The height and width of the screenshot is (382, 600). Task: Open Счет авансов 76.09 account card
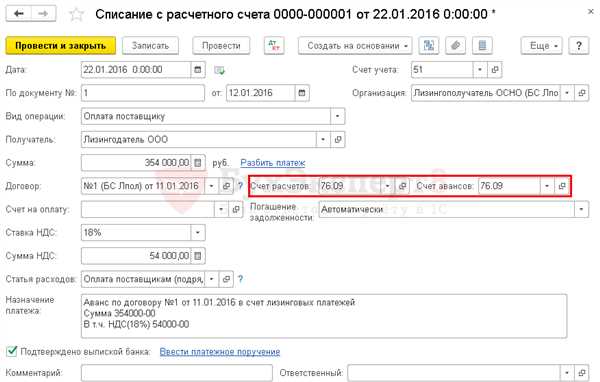(562, 186)
